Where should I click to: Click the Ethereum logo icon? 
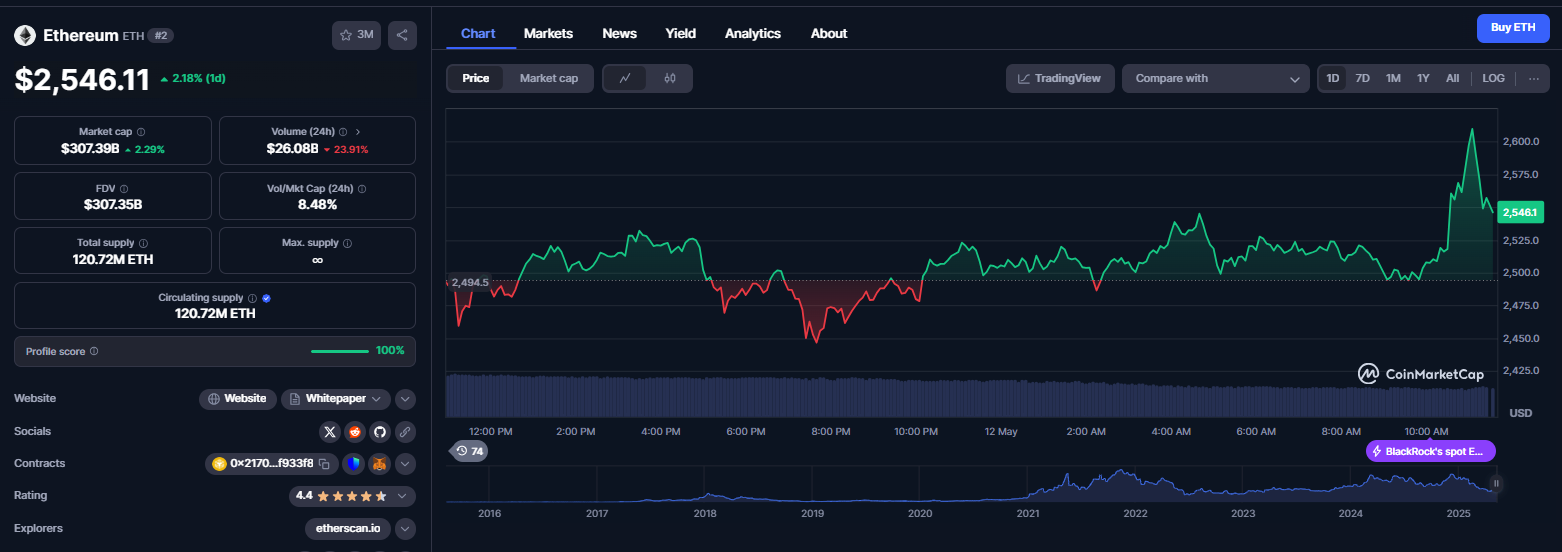point(25,35)
